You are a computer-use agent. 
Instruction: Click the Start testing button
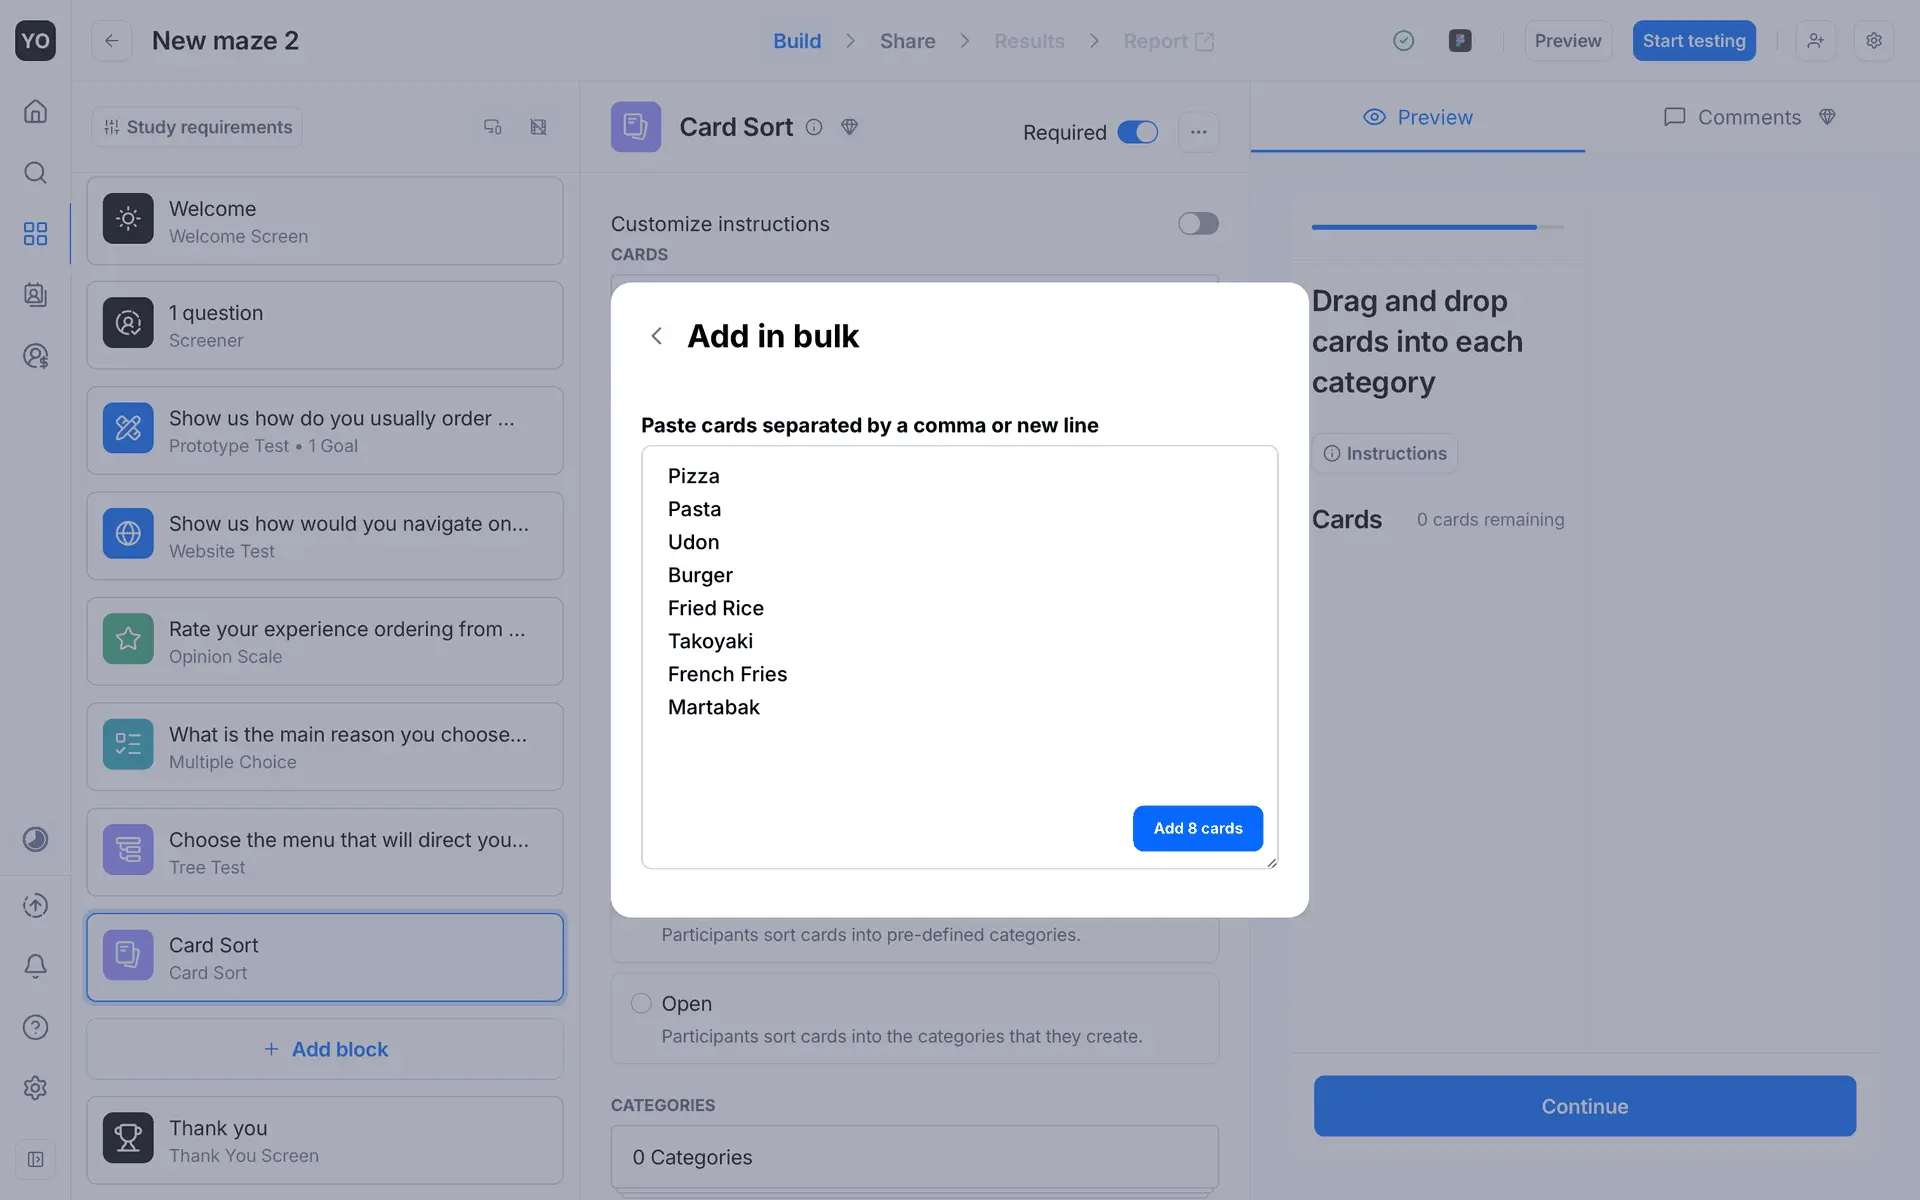[1693, 41]
